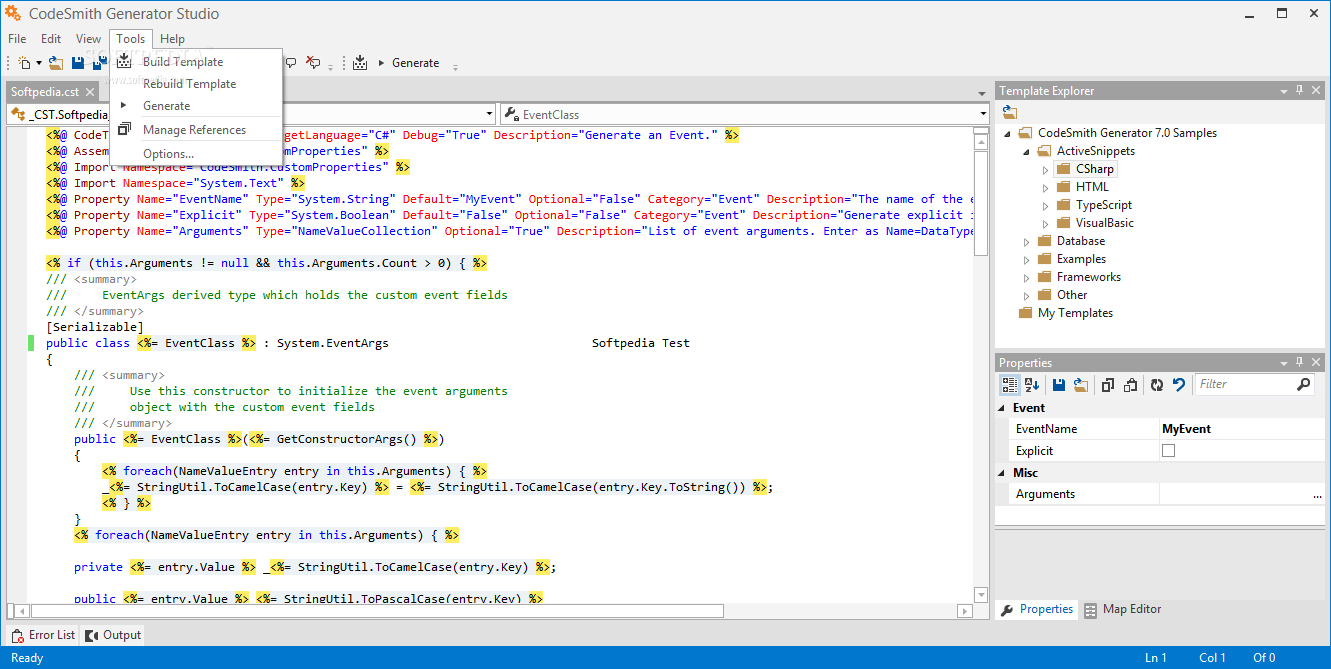
Task: Click the Open file toolbar icon
Action: (56, 63)
